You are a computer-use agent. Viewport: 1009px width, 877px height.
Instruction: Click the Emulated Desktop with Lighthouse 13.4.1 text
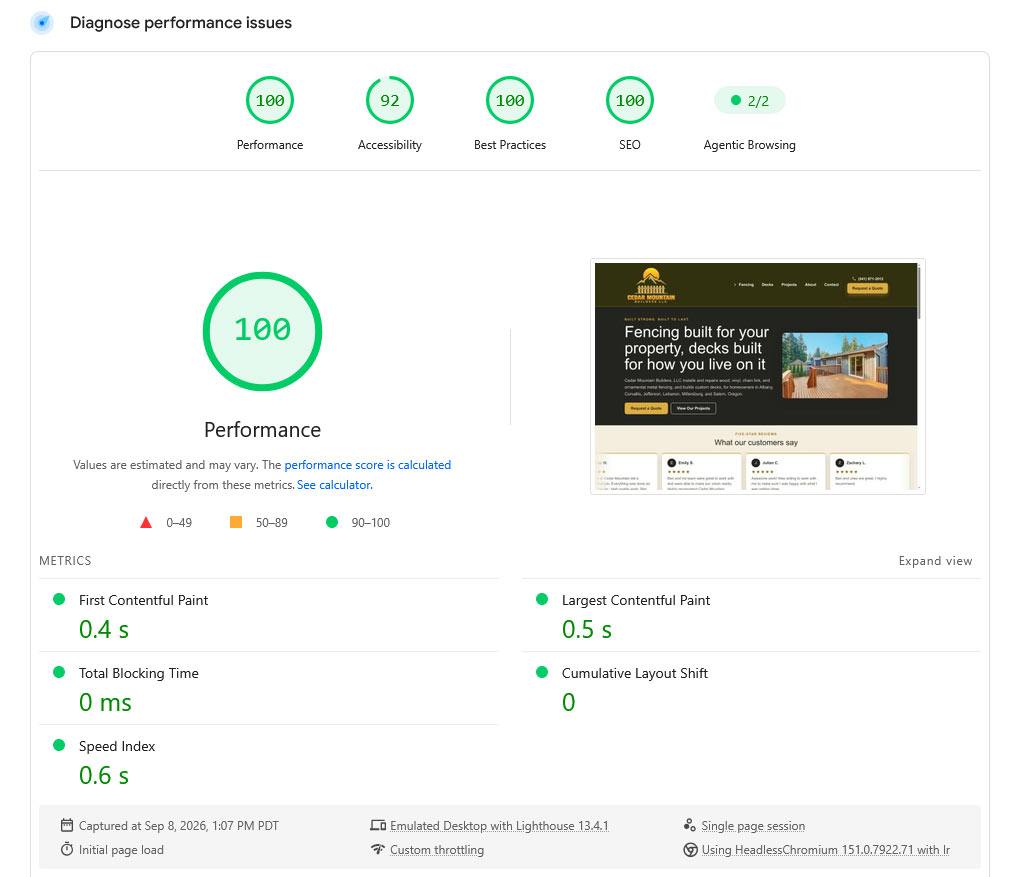click(x=499, y=826)
